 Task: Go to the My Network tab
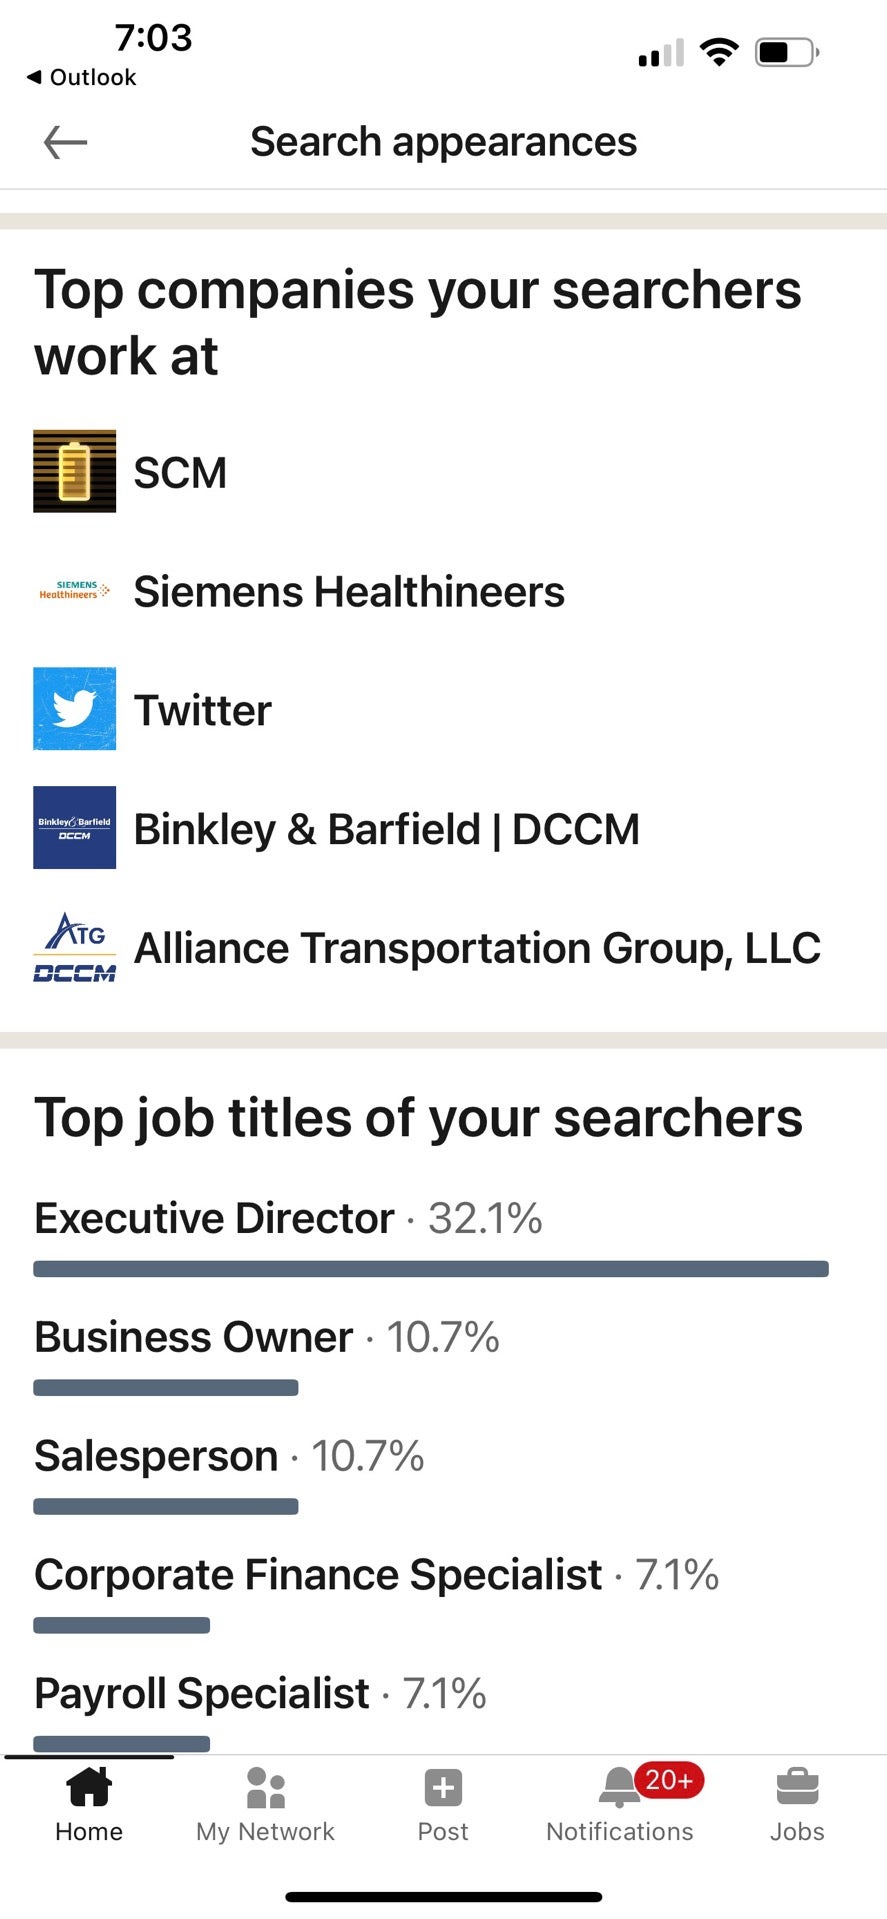pyautogui.click(x=265, y=1805)
